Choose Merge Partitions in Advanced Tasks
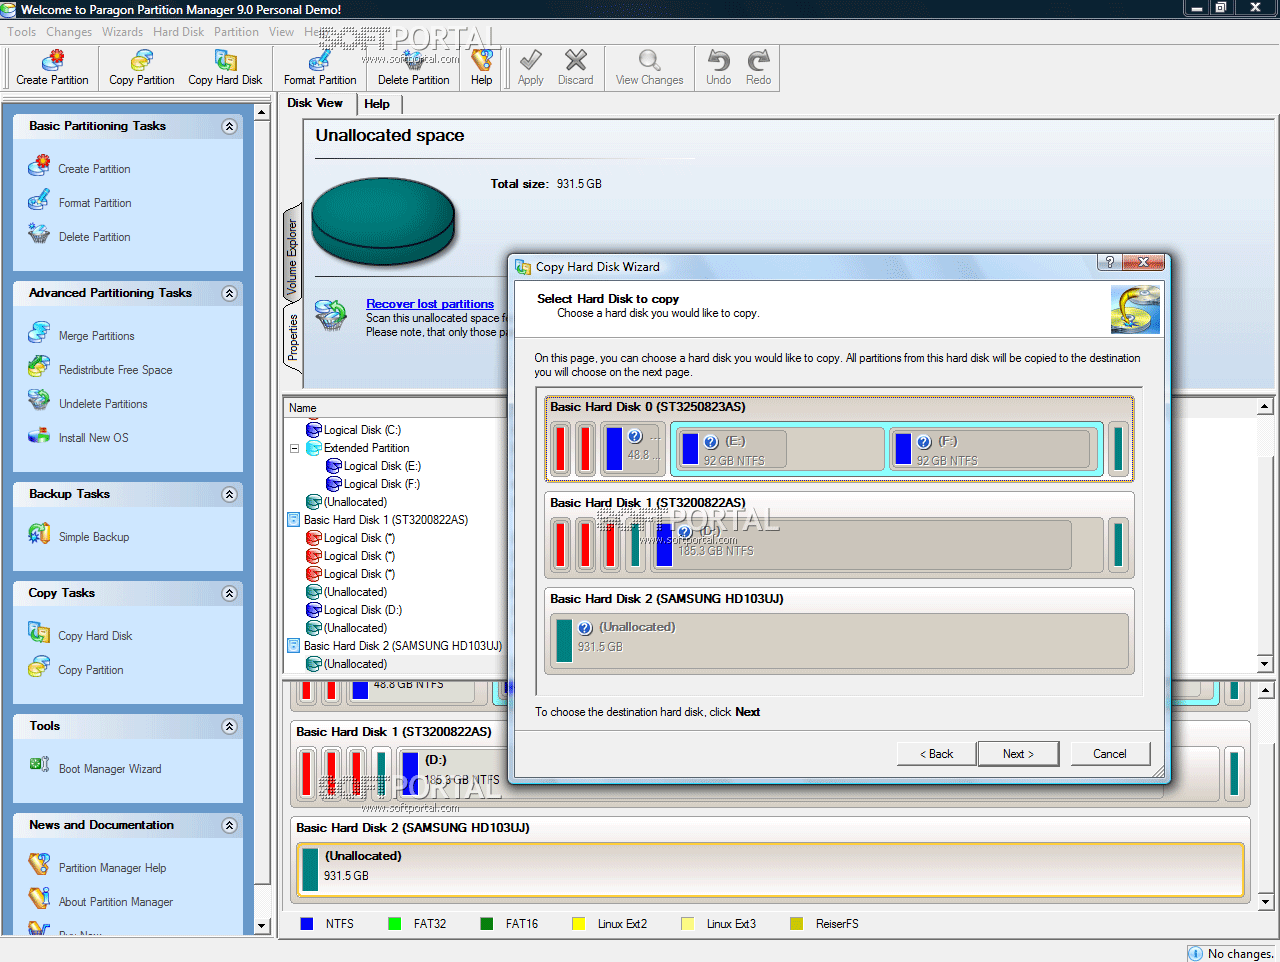 [96, 336]
